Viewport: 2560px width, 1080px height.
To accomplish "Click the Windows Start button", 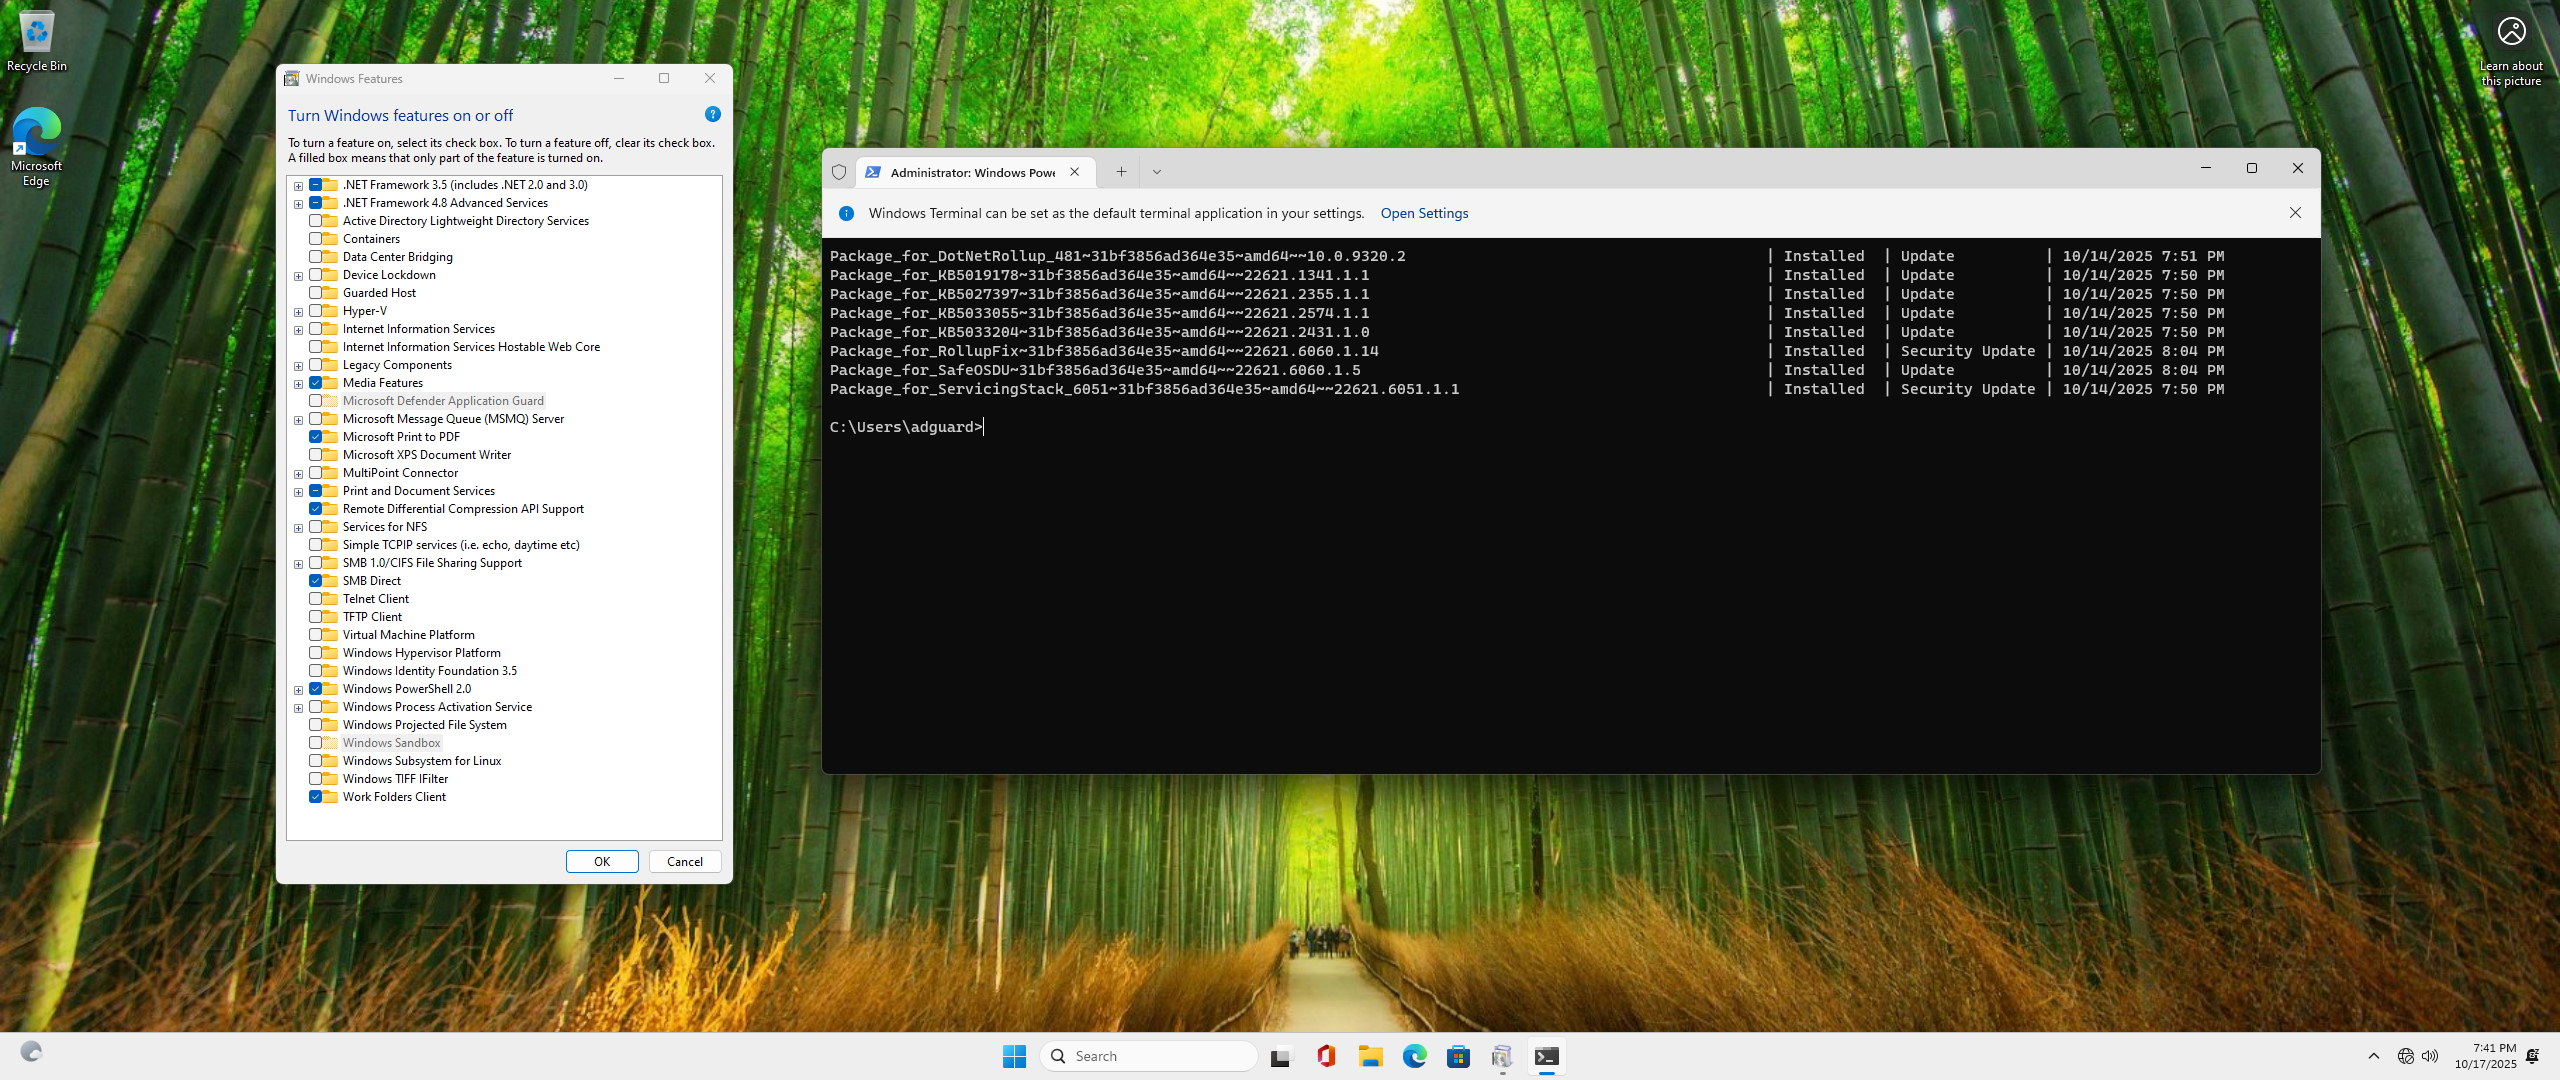I will tap(1014, 1056).
